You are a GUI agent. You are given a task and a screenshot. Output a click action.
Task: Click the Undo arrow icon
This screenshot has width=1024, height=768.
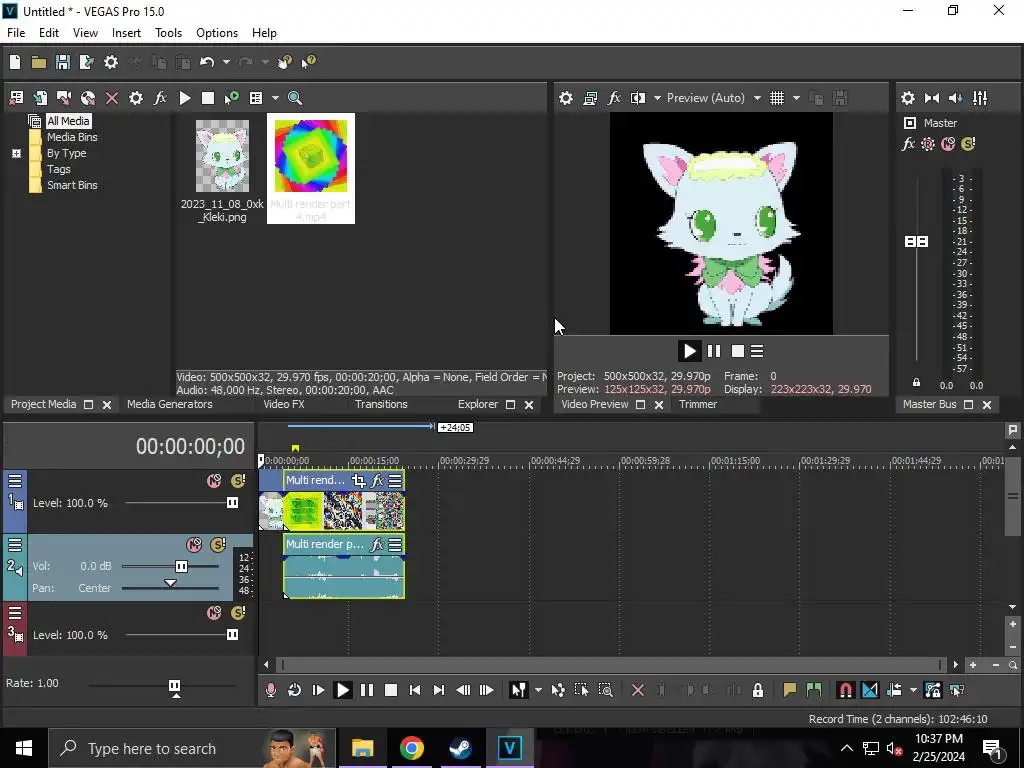(207, 62)
